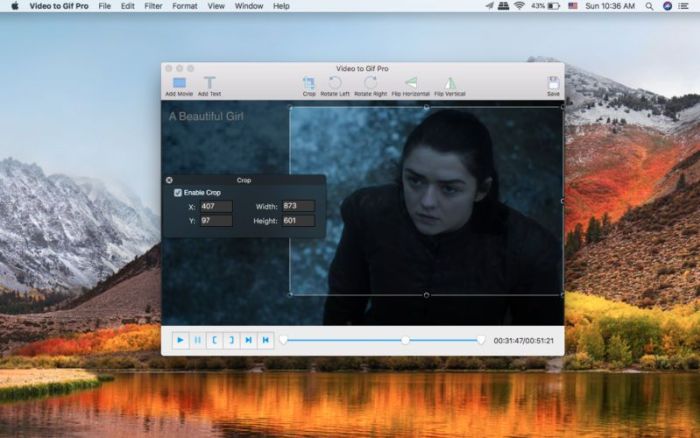This screenshot has height=438, width=700.
Task: Click the timeline playhead knob
Action: coord(405,340)
